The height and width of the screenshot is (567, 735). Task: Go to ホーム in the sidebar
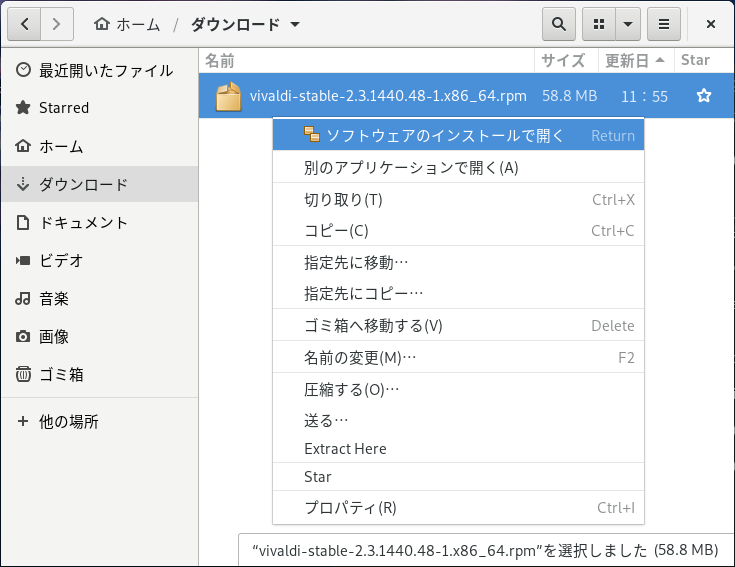[x=99, y=146]
